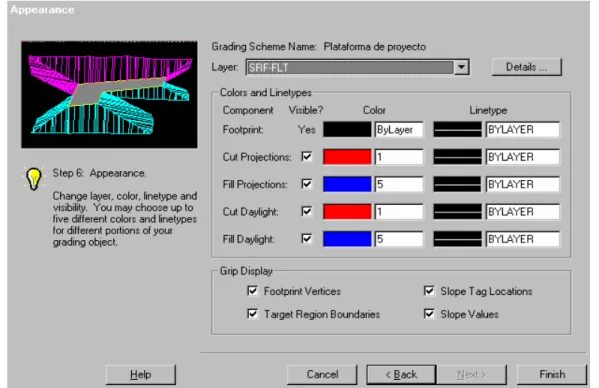
Task: Toggle Fill Projections visibility checkbox
Action: (x=306, y=184)
